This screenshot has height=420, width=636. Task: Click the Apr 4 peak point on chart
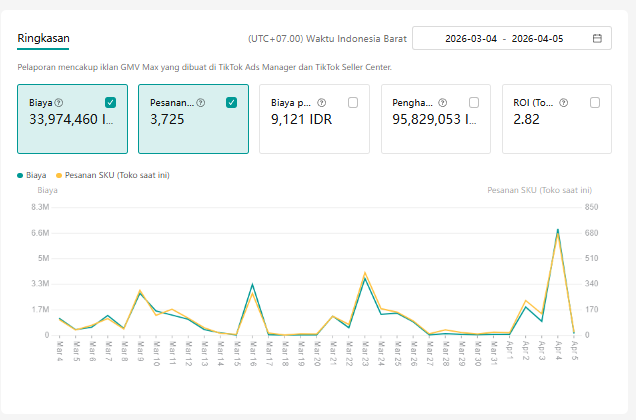[558, 230]
